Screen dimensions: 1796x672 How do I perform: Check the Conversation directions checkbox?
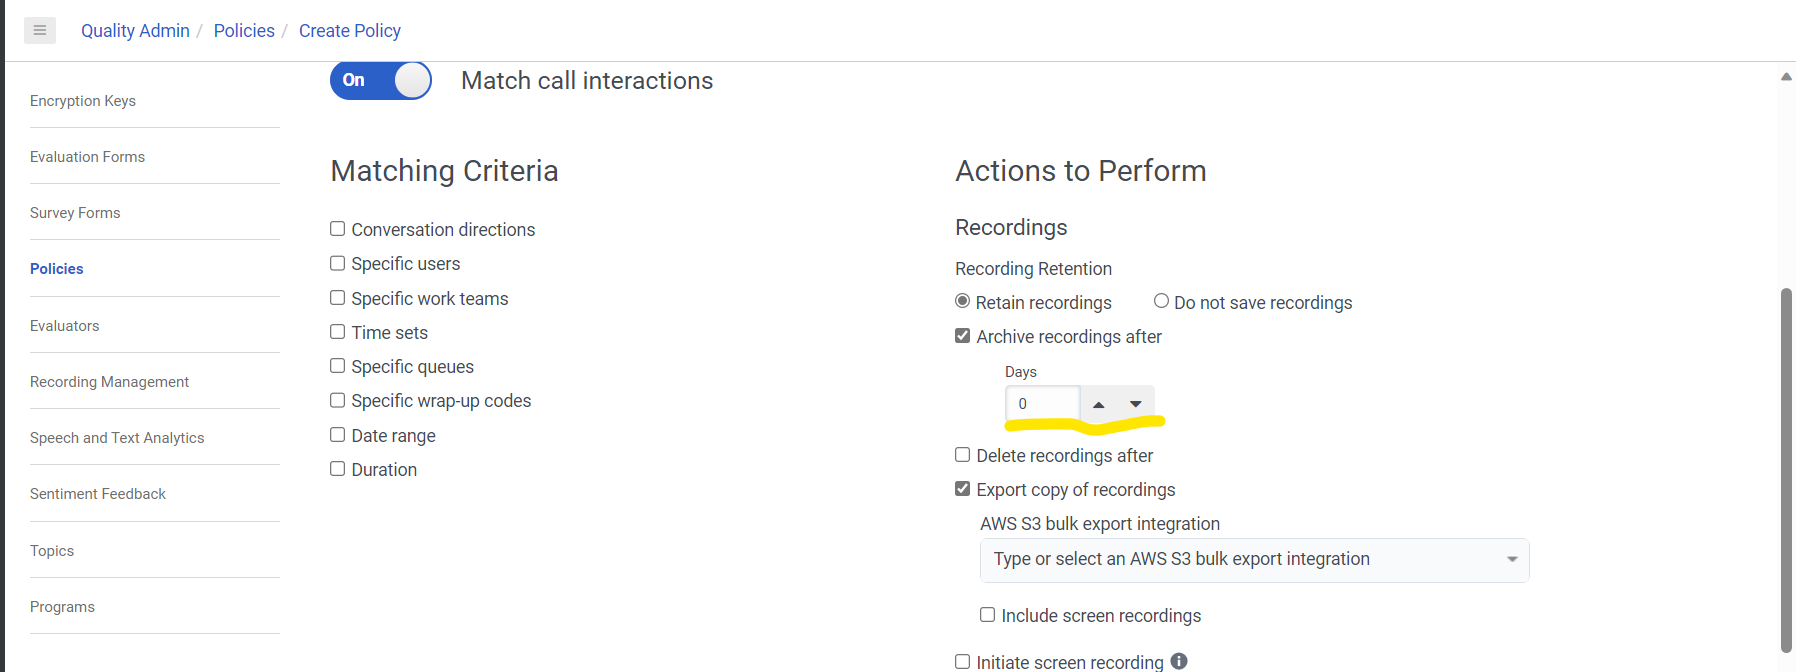pos(338,229)
